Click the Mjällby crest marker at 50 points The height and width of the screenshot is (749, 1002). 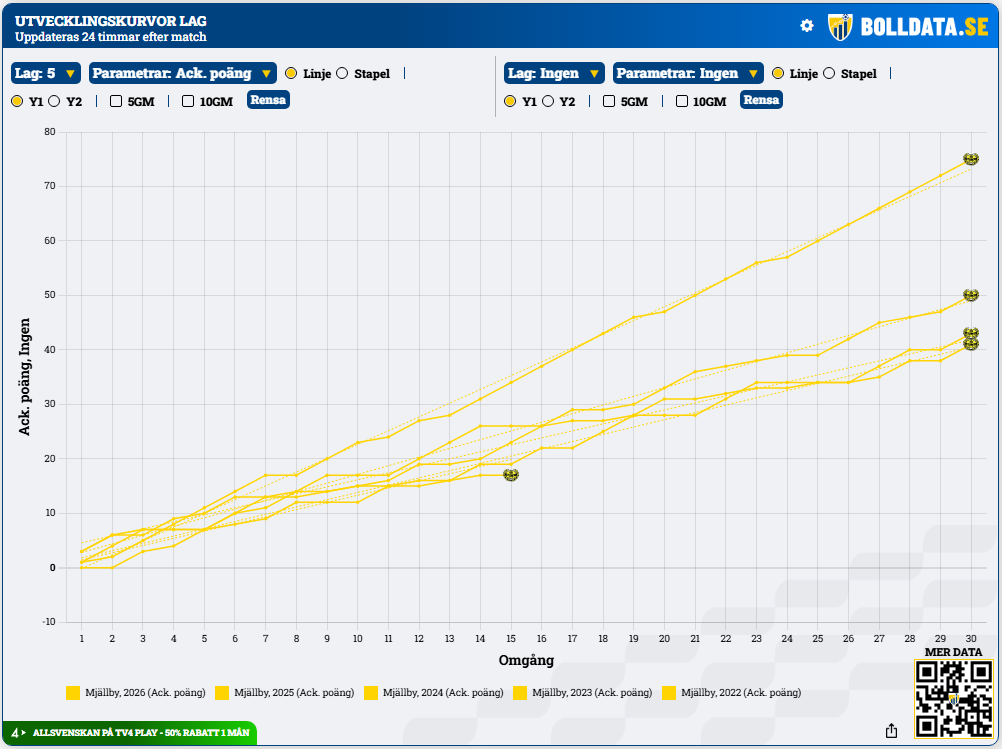pos(971,295)
